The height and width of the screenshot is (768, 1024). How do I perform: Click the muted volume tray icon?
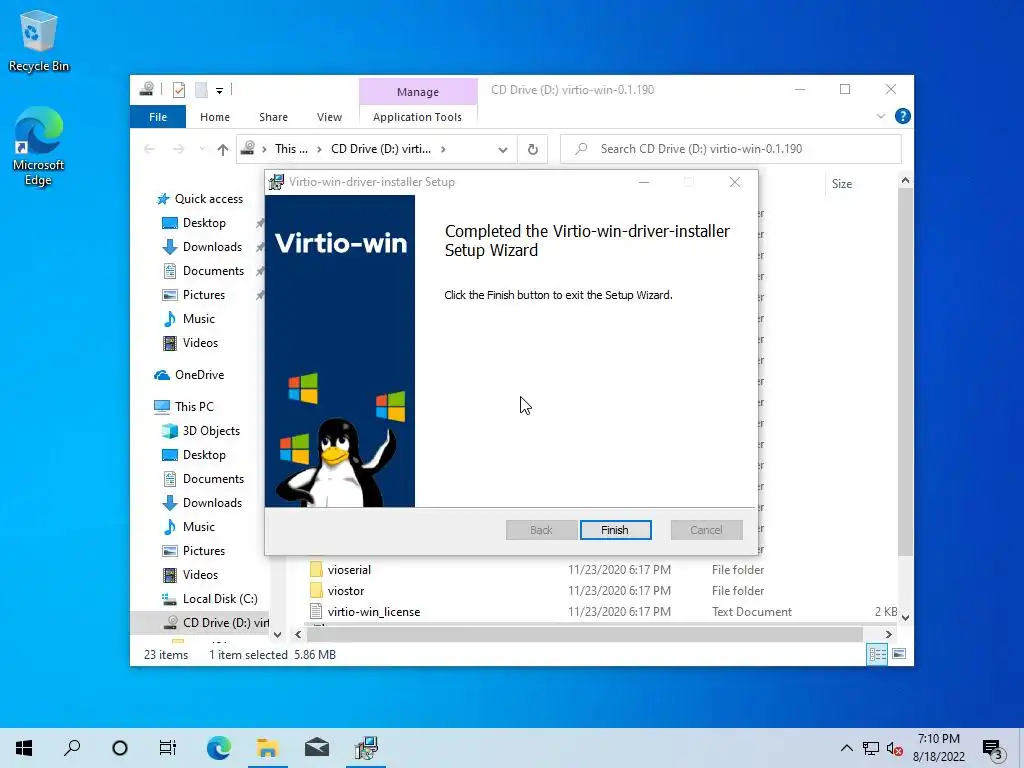tap(895, 748)
